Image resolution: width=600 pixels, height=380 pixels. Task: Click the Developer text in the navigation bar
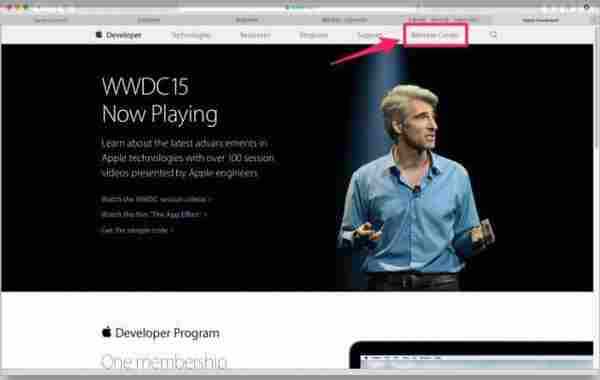coord(124,35)
